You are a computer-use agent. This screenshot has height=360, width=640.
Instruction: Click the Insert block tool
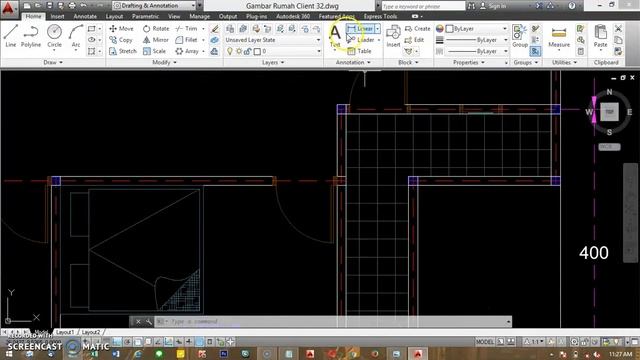click(x=393, y=36)
